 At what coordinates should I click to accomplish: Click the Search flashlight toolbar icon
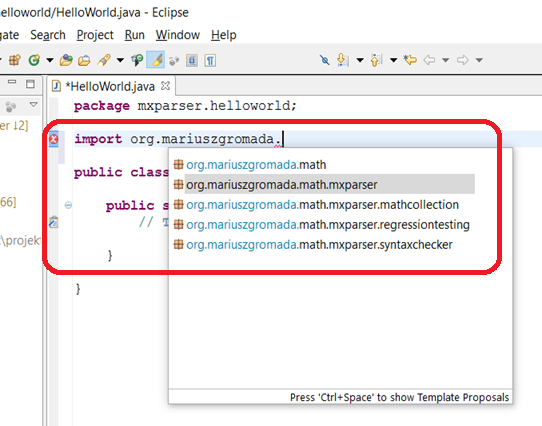[104, 60]
